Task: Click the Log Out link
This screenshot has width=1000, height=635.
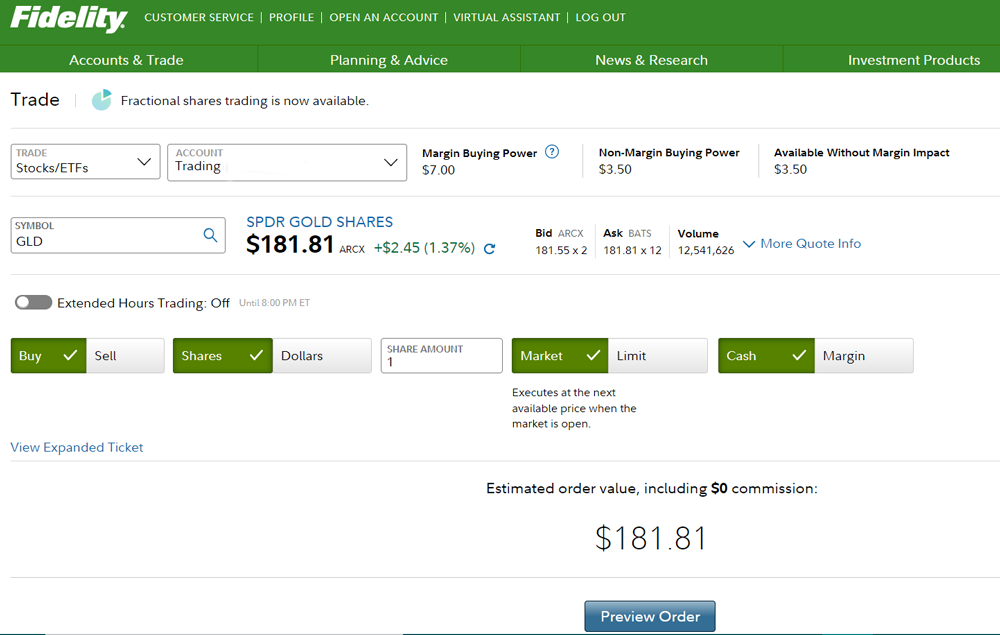Action: (600, 17)
